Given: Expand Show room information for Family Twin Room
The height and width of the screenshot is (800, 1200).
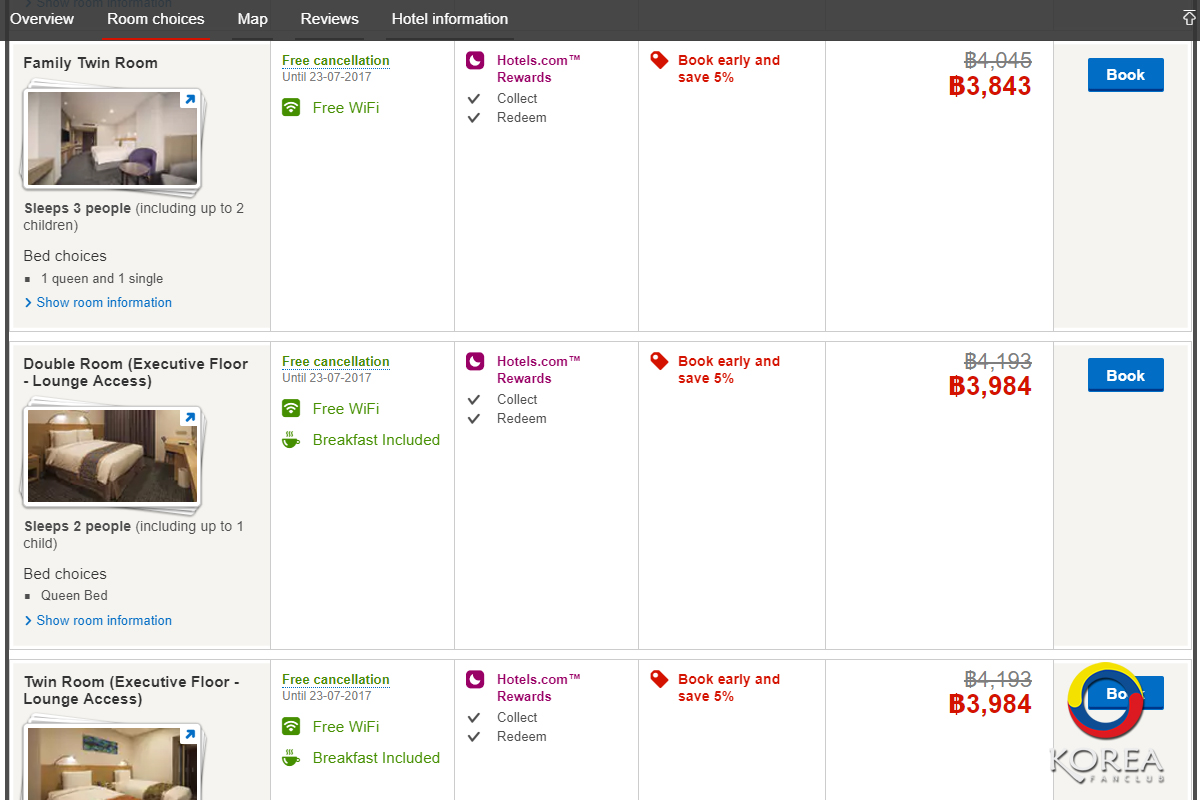Looking at the screenshot, I should pos(104,303).
